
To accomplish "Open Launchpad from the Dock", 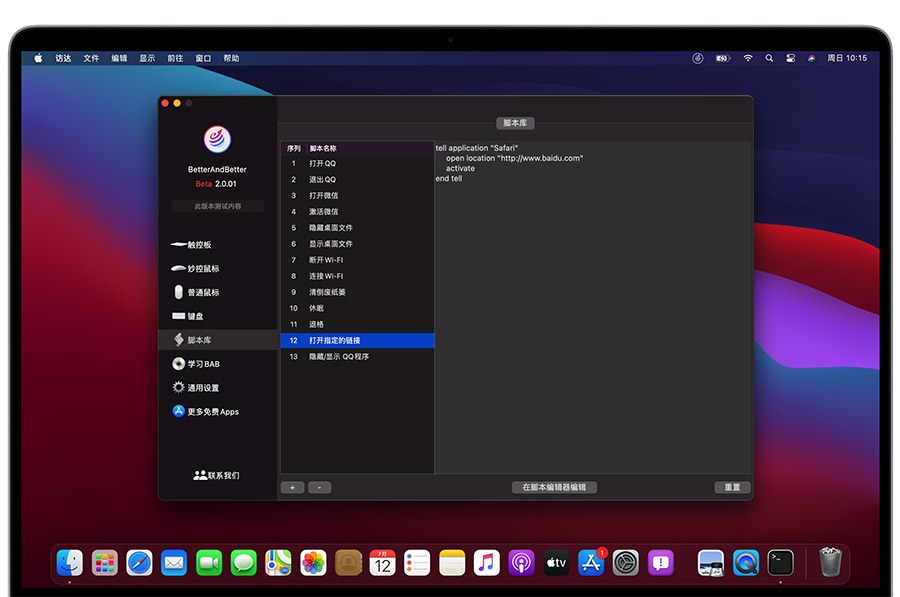I will pyautogui.click(x=104, y=563).
